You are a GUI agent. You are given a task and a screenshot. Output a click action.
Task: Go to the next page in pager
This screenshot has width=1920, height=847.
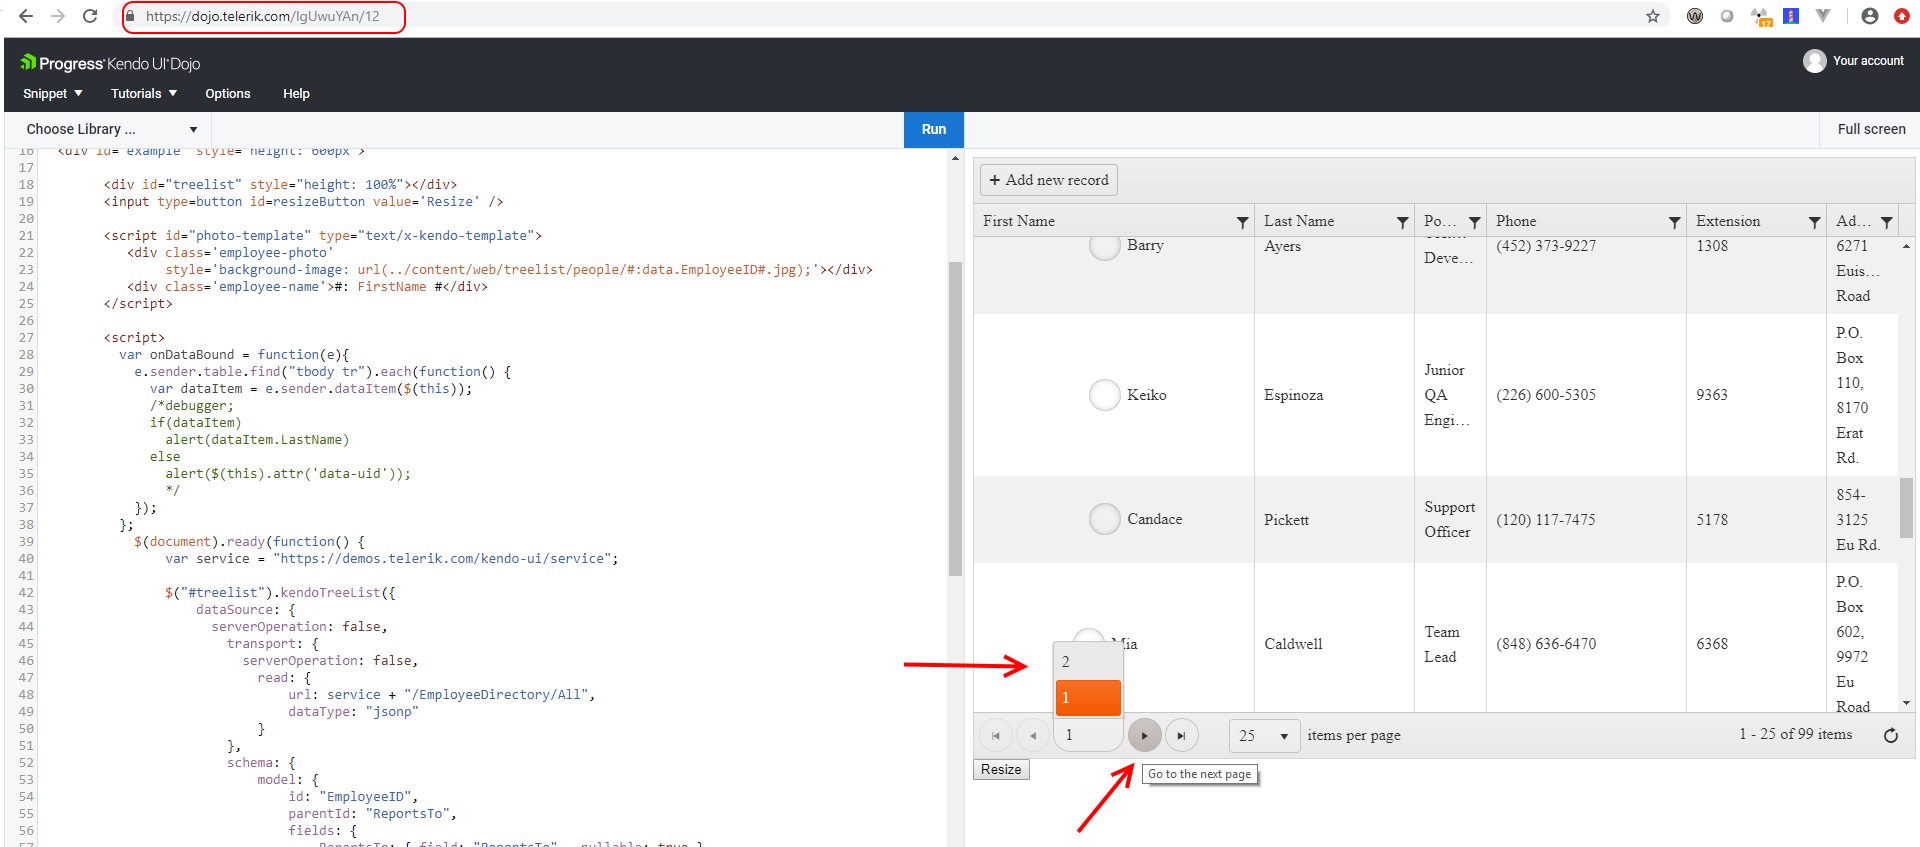[1144, 736]
